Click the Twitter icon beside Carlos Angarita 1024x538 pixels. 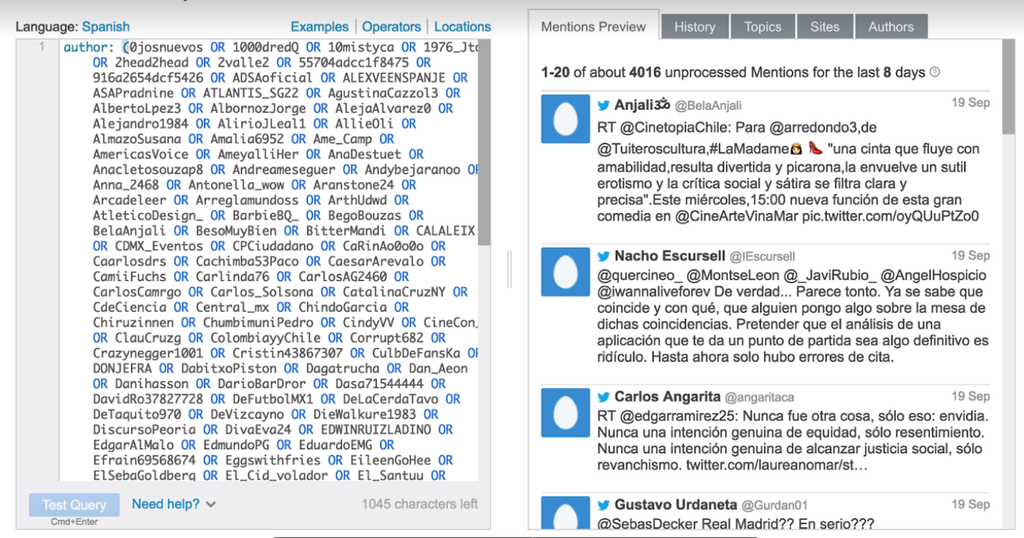[x=604, y=397]
